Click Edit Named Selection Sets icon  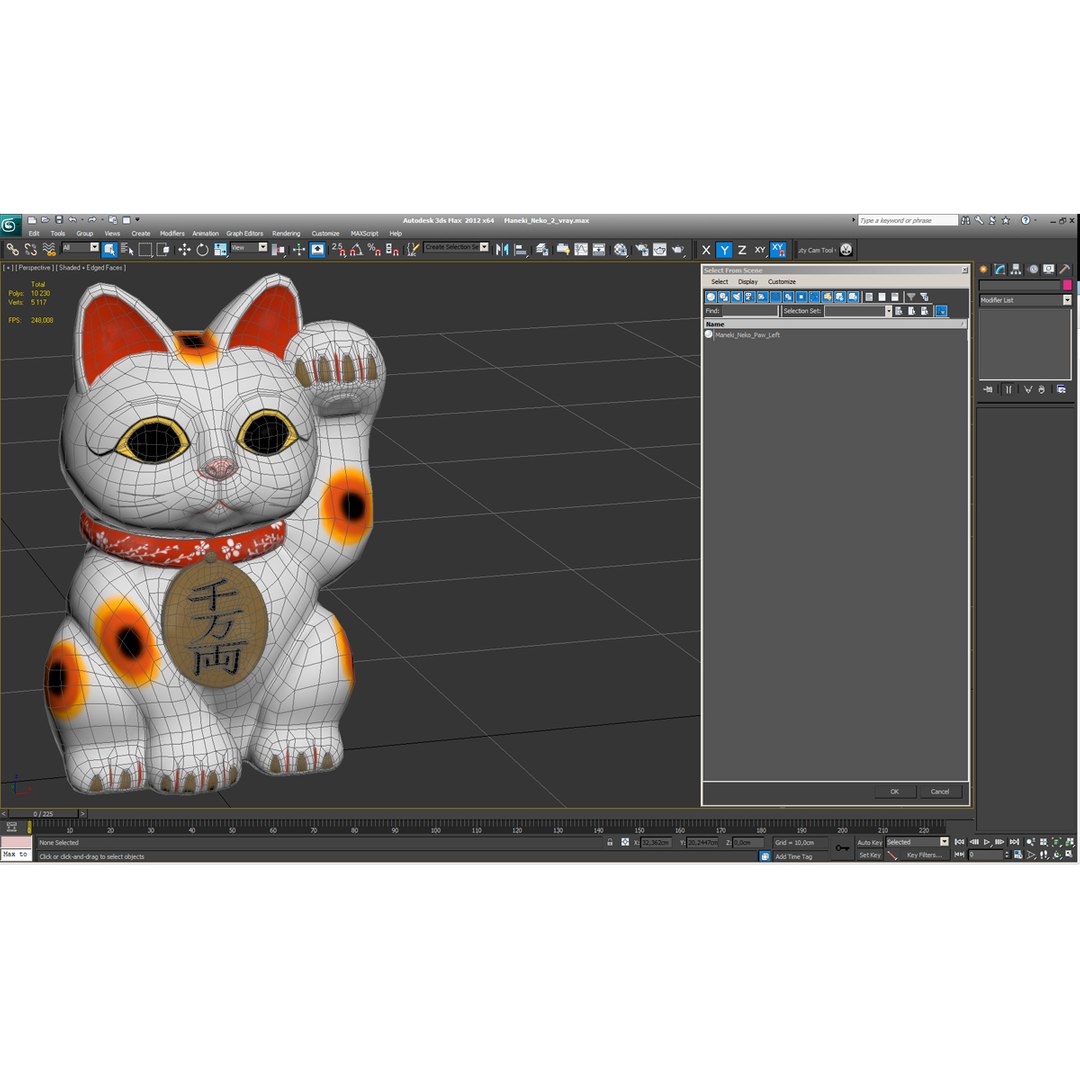[412, 249]
